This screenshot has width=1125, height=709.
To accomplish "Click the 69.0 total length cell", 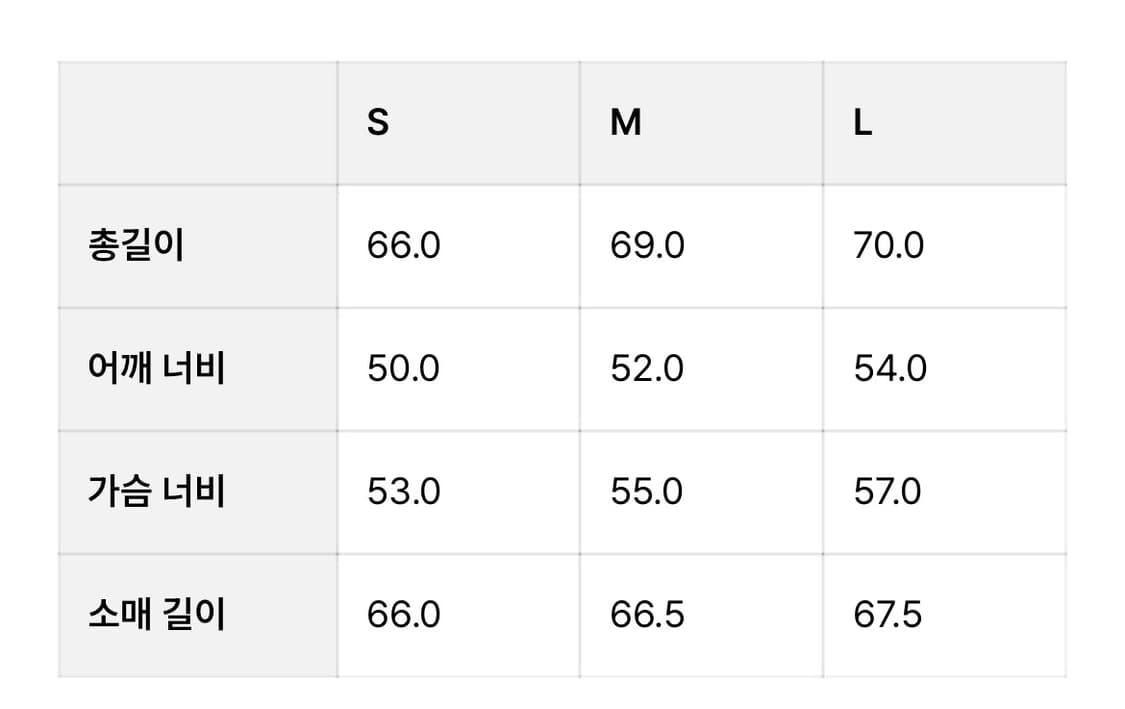I will click(x=647, y=246).
